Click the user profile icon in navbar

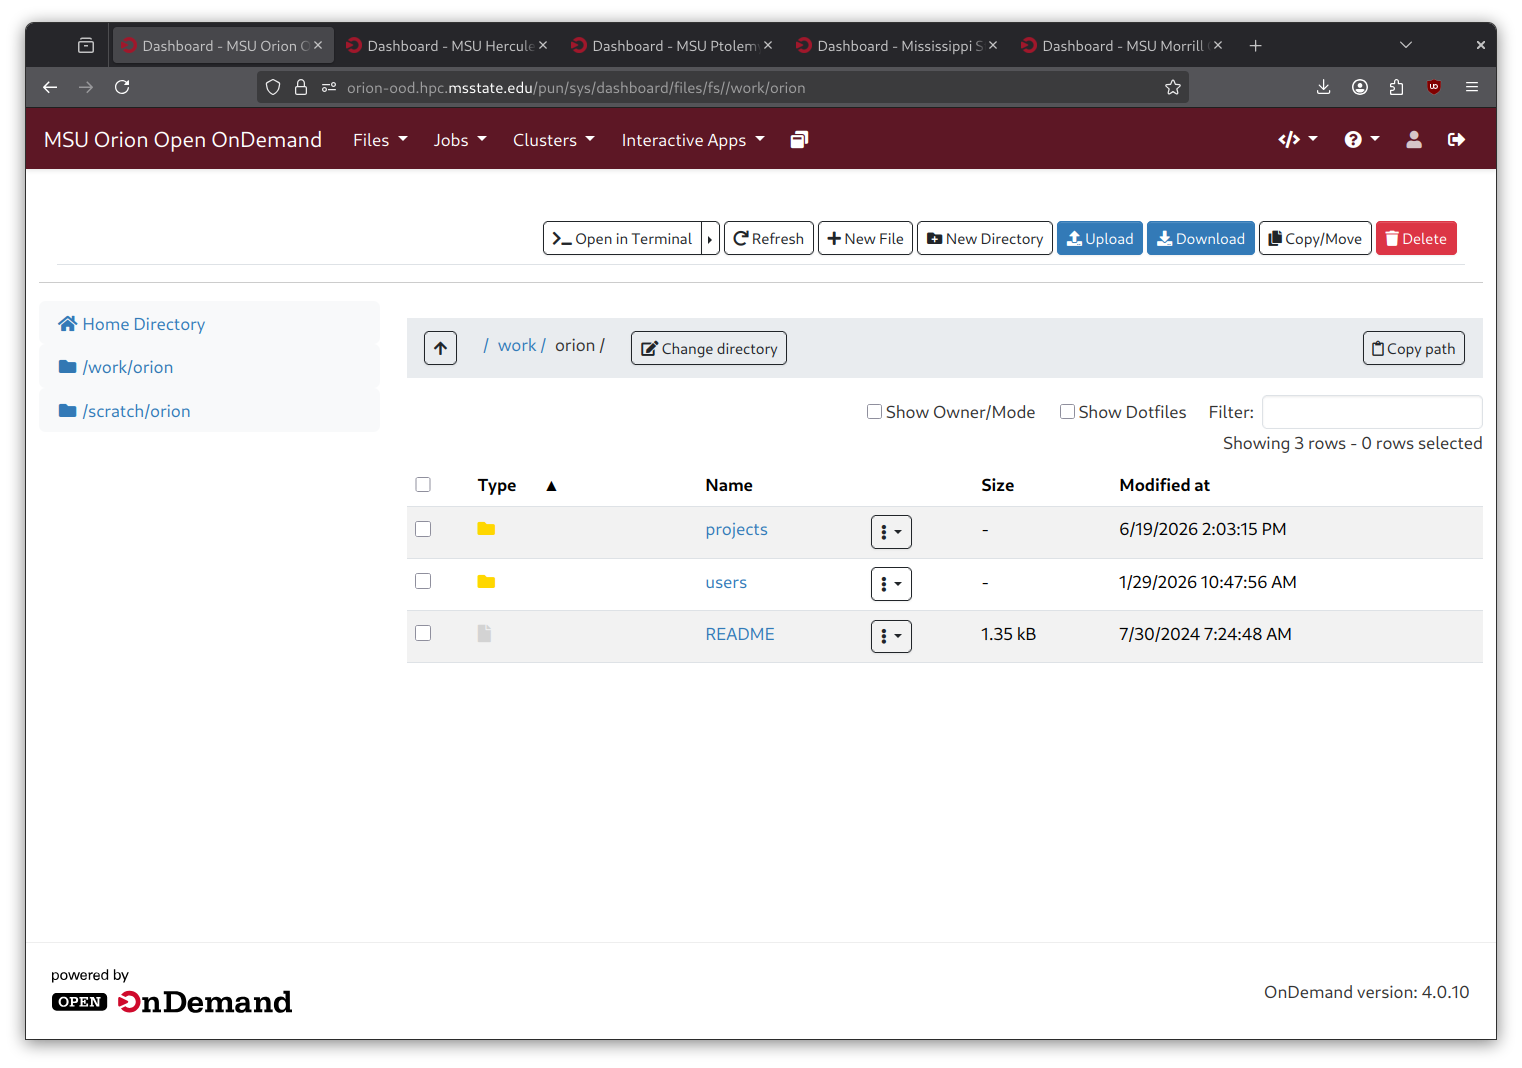click(x=1414, y=140)
